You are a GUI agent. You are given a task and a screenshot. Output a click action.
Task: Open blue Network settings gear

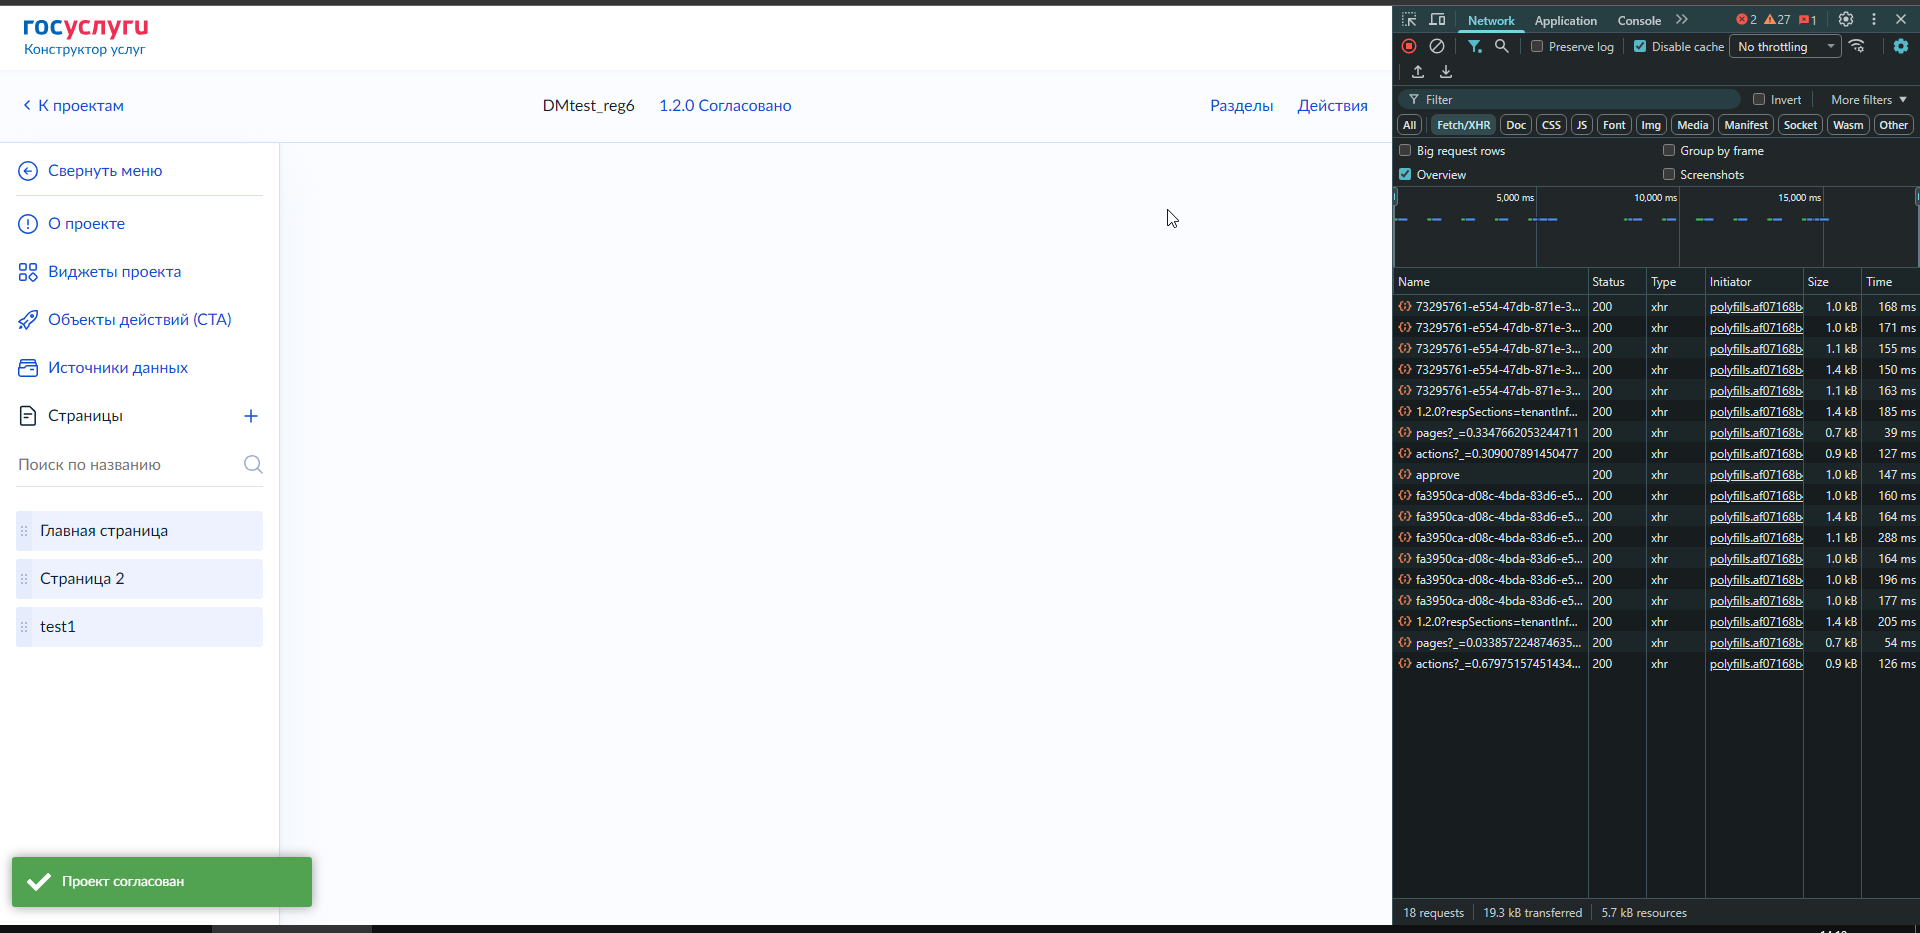tap(1901, 46)
